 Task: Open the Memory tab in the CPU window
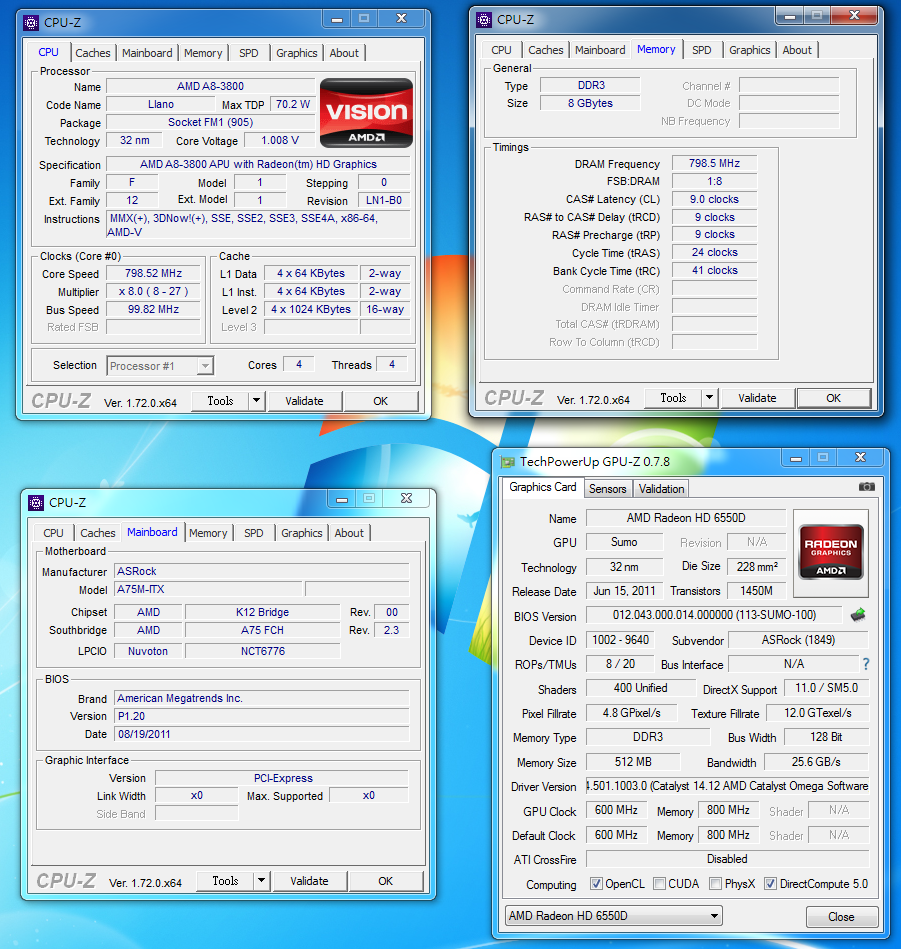(203, 53)
